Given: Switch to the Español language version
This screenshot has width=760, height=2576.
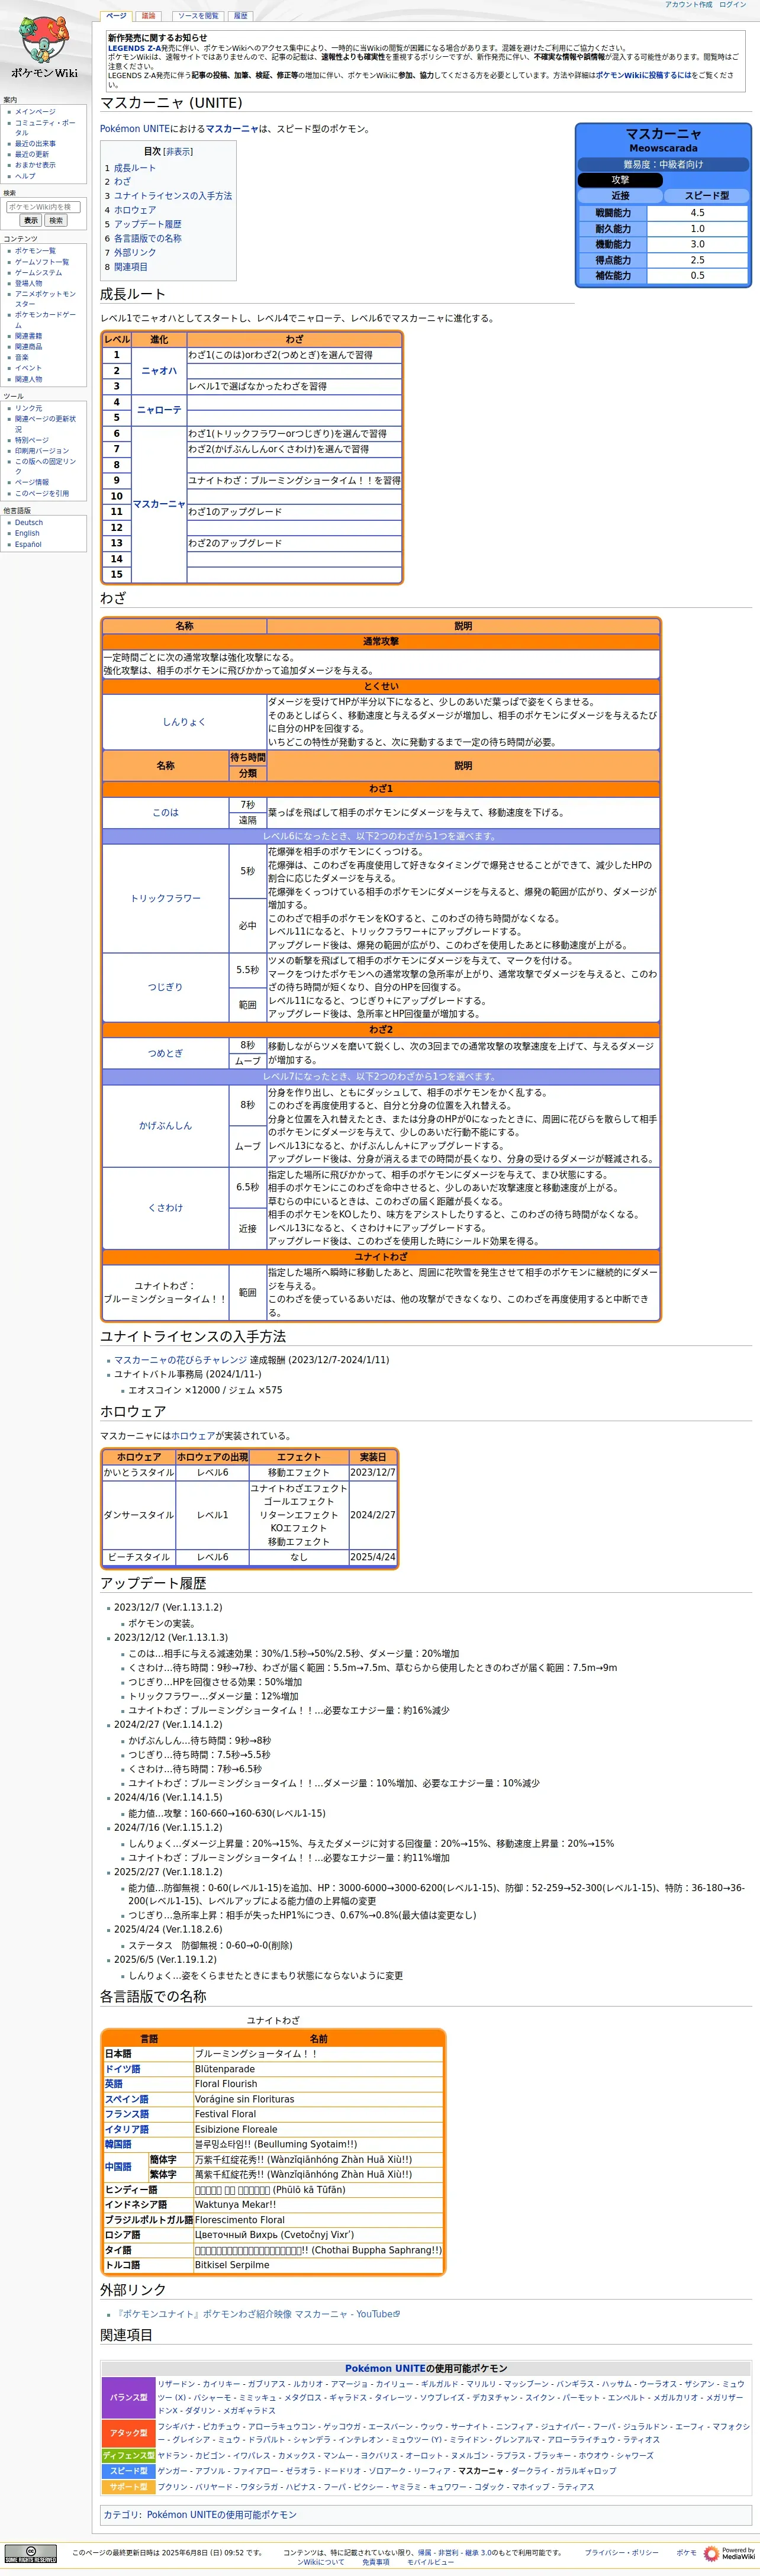Looking at the screenshot, I should [28, 544].
